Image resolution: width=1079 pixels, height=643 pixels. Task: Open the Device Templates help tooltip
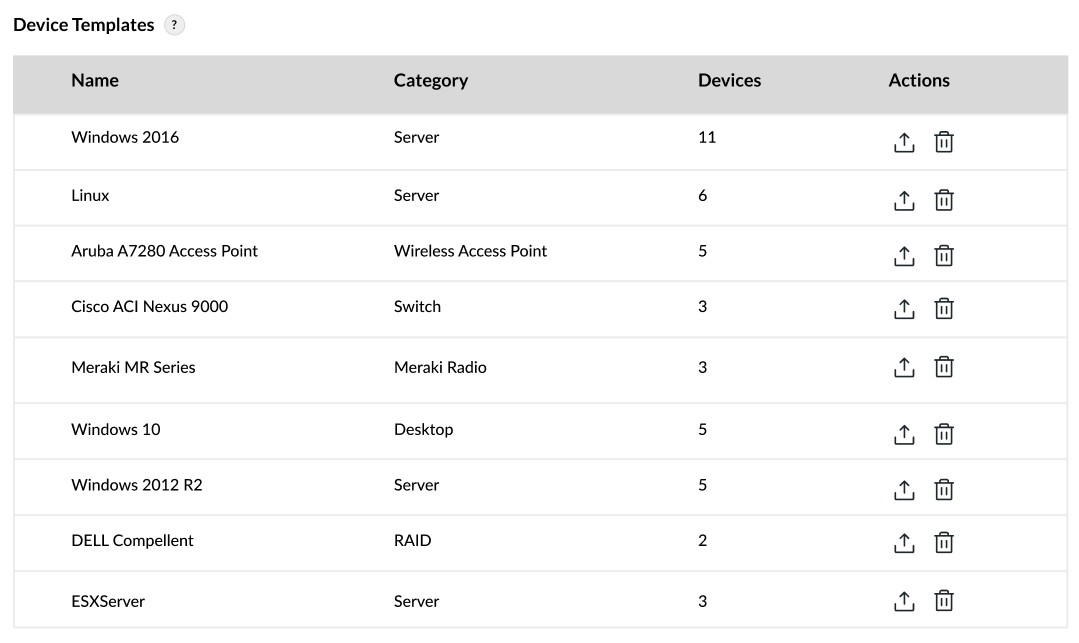point(174,24)
